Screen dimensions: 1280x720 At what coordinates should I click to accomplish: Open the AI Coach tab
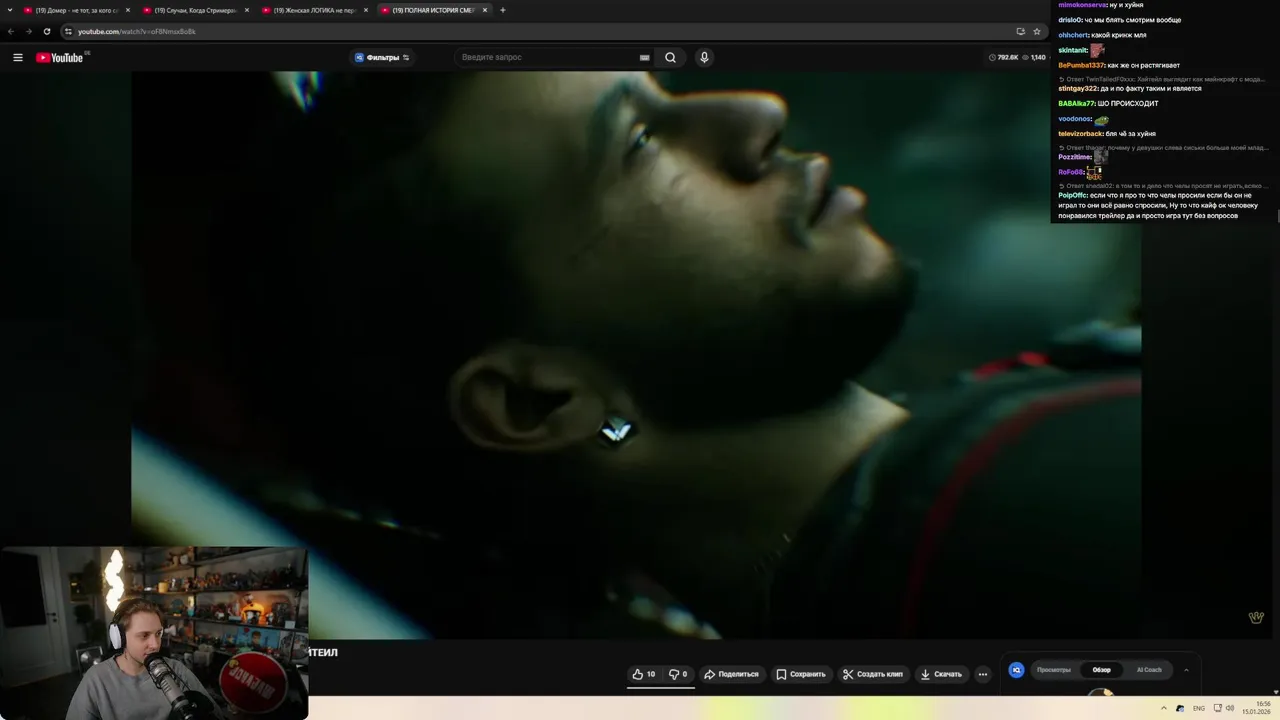pyautogui.click(x=1149, y=670)
